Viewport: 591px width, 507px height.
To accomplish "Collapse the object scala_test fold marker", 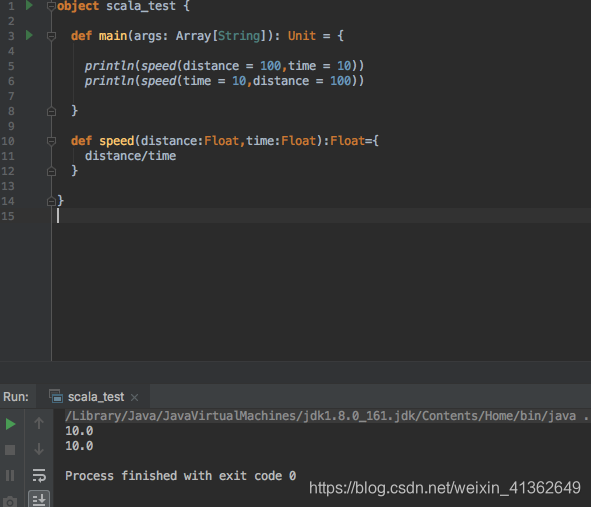I will (x=51, y=6).
